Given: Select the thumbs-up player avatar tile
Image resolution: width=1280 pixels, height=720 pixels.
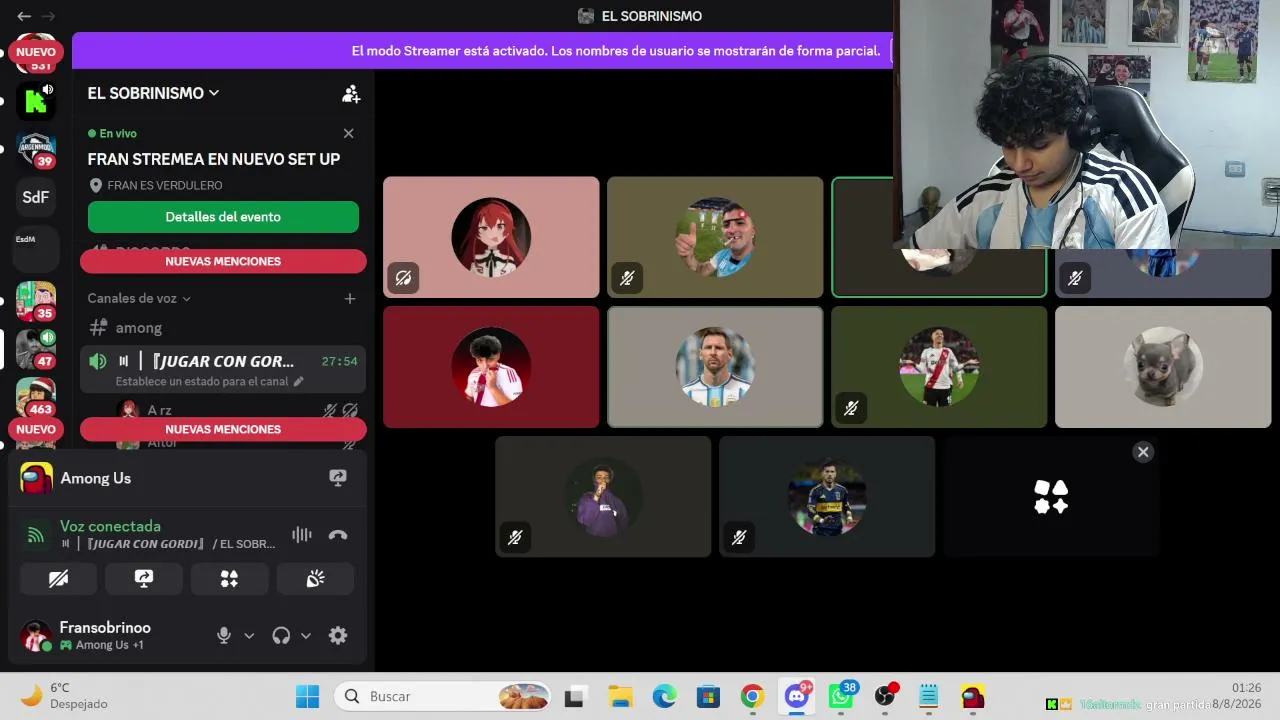Looking at the screenshot, I should [715, 237].
